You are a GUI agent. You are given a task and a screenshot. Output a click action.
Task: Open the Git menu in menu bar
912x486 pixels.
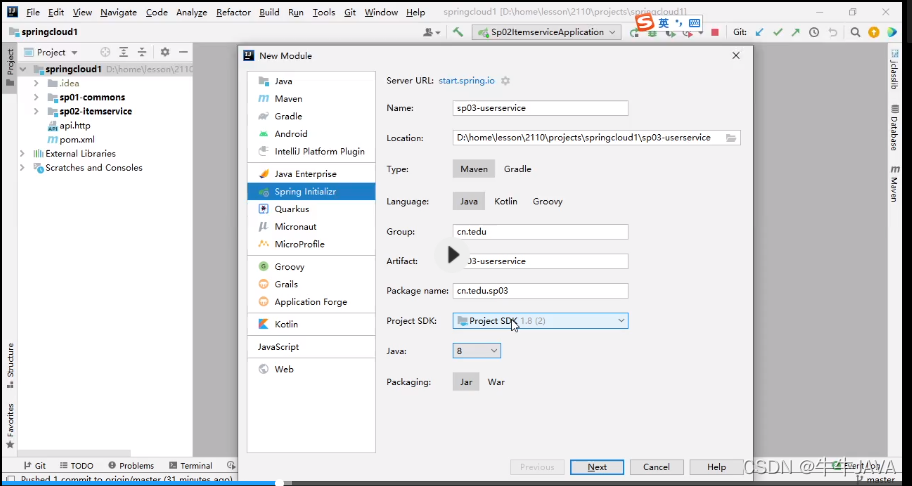click(x=350, y=12)
